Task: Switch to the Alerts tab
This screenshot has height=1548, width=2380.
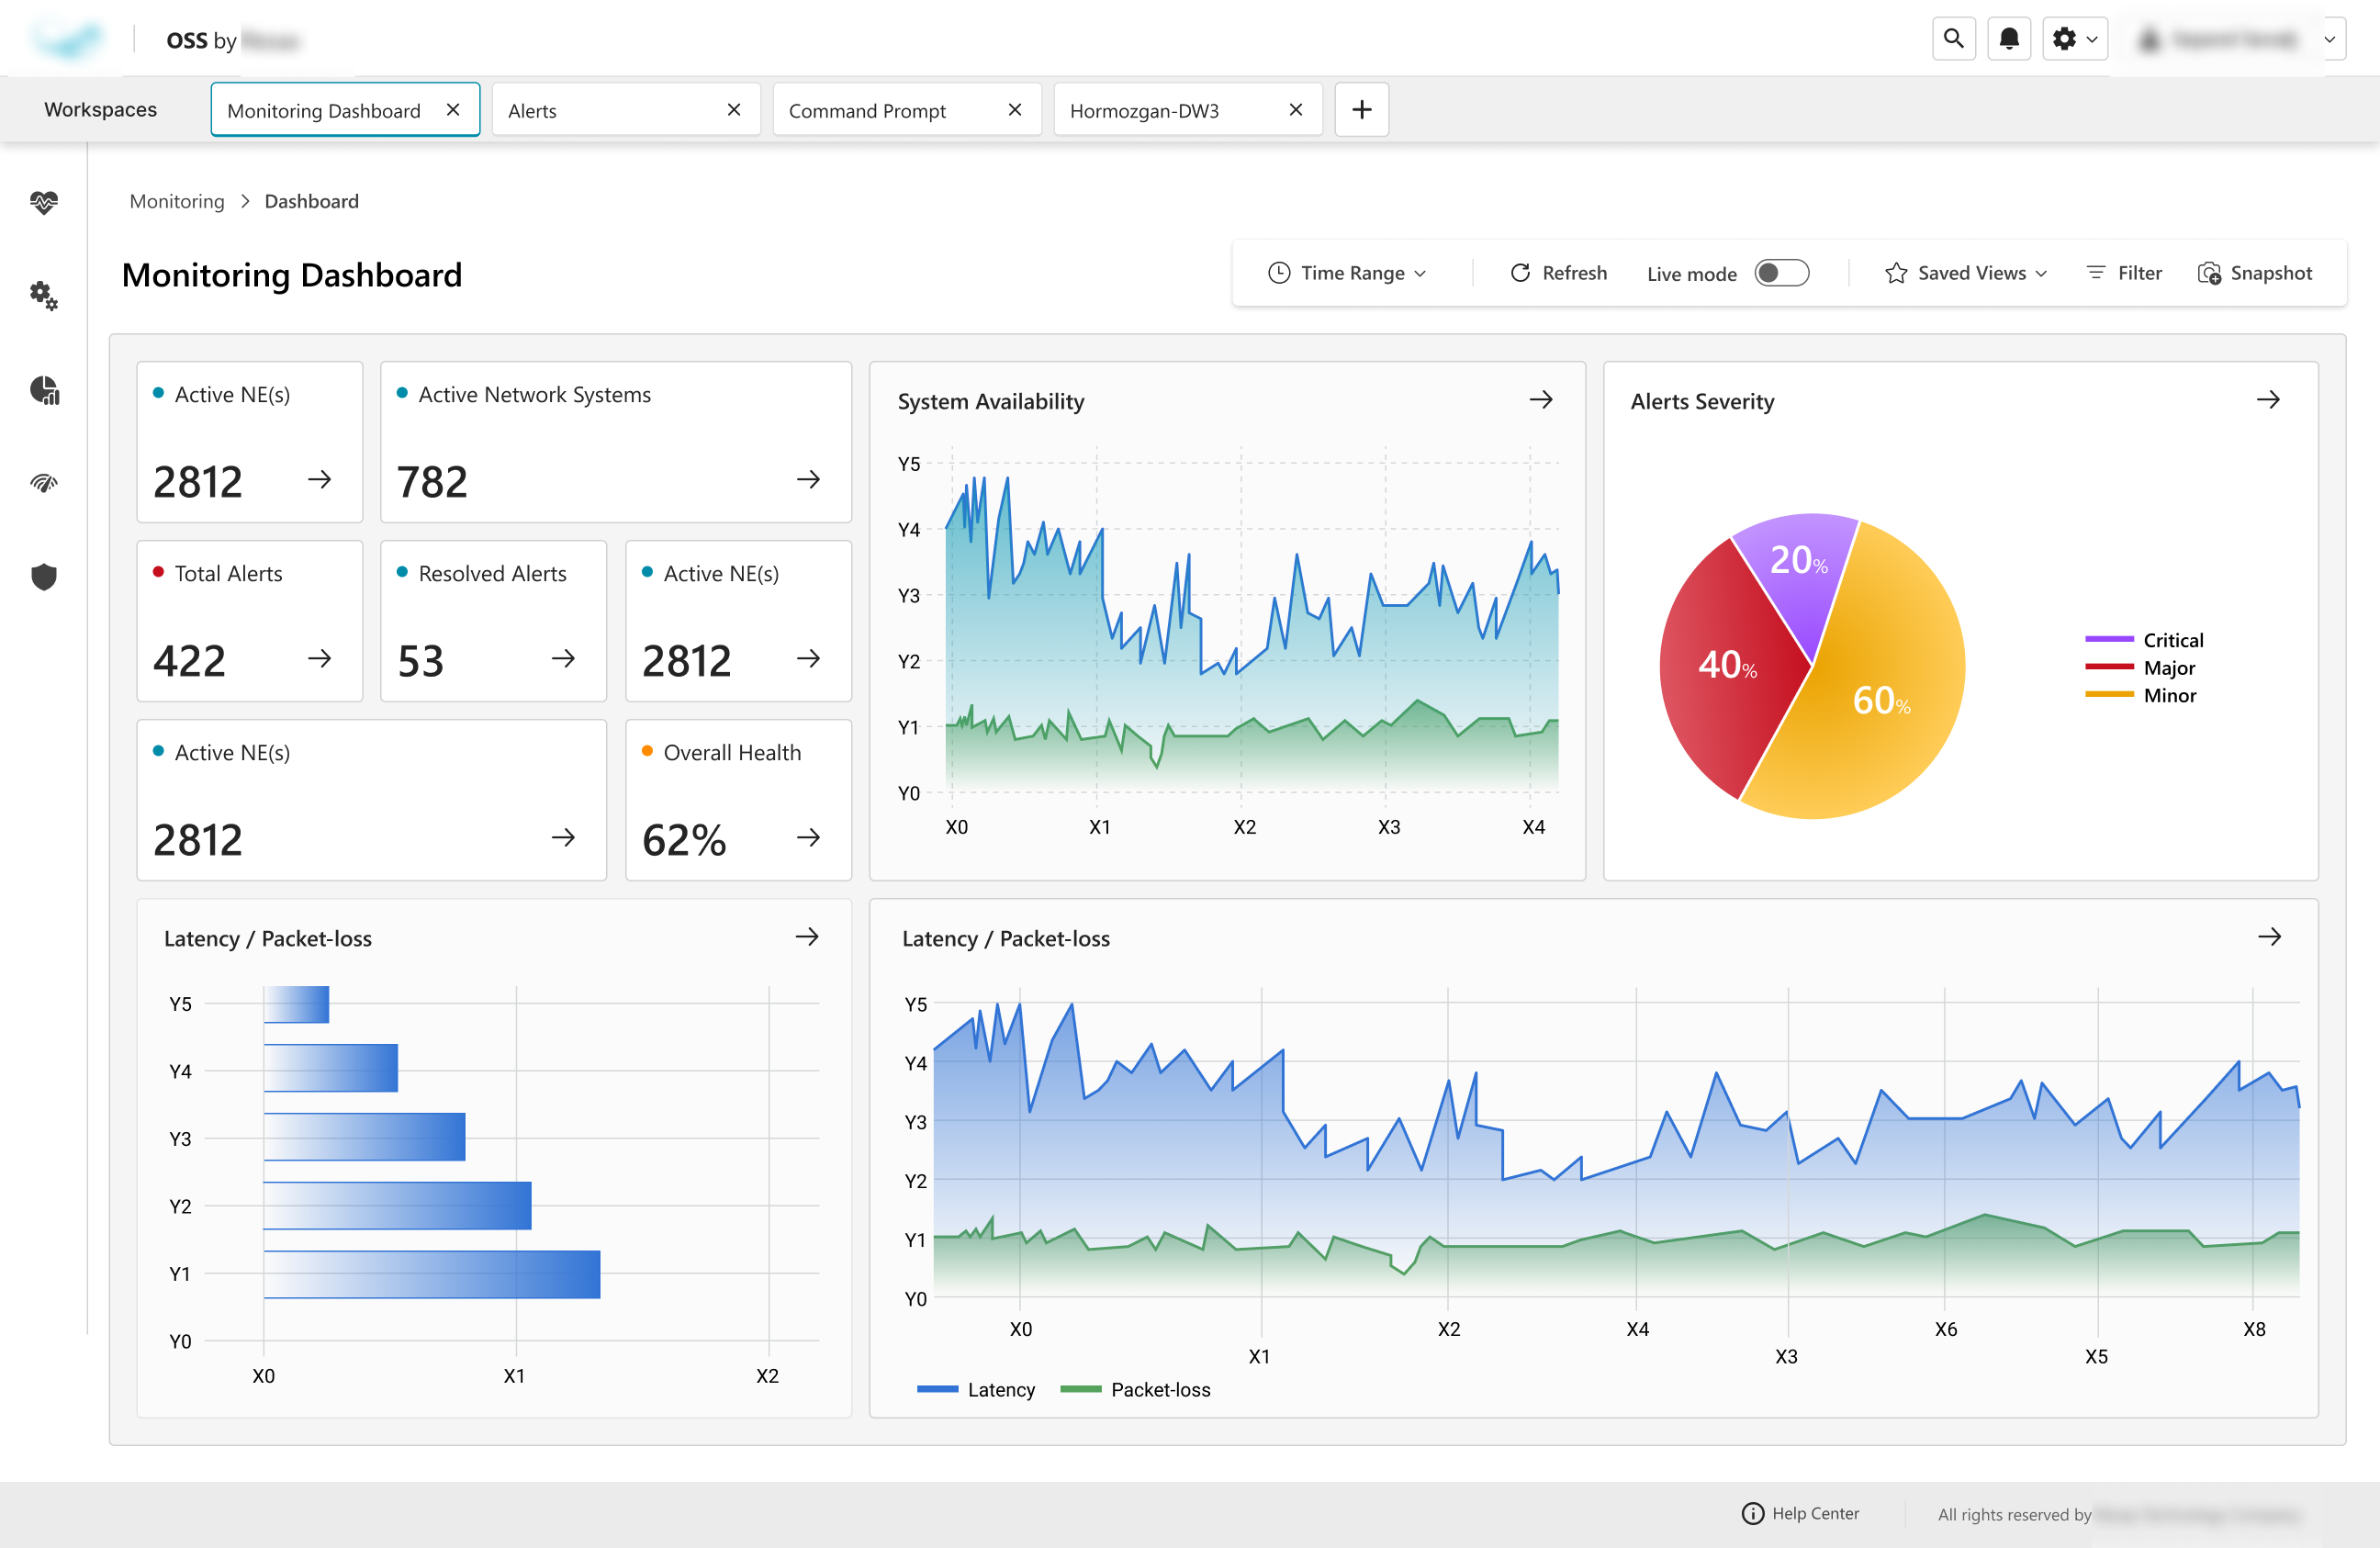Action: point(610,110)
